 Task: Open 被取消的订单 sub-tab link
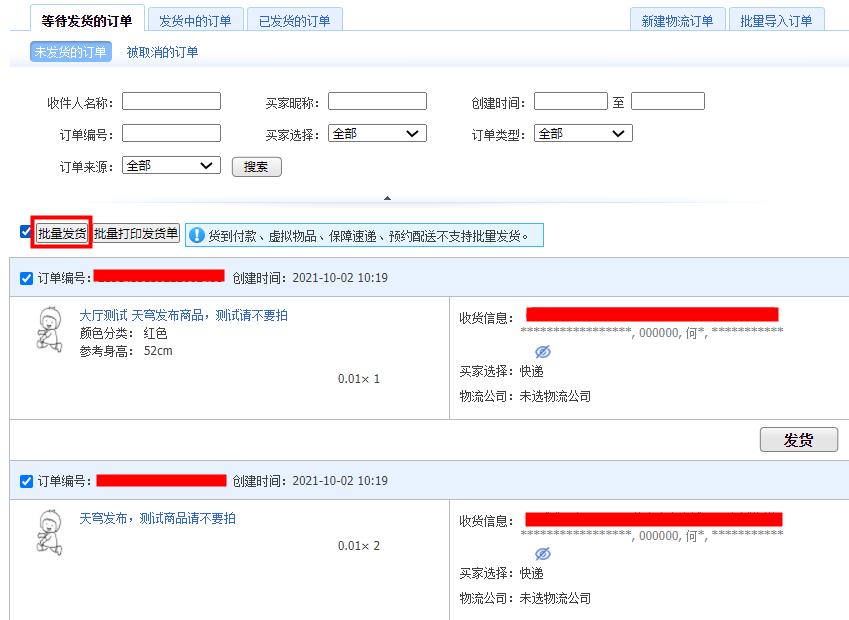click(x=162, y=52)
